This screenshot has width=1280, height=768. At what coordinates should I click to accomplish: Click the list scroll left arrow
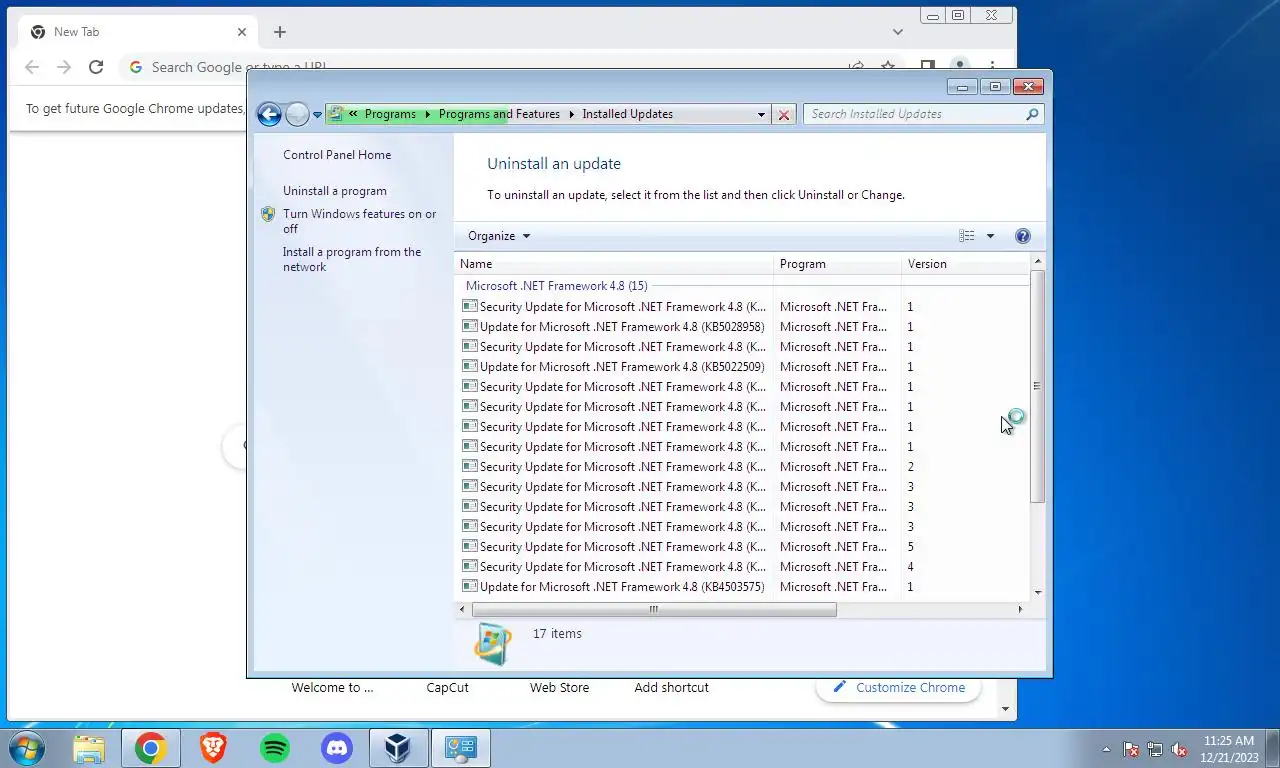point(462,609)
